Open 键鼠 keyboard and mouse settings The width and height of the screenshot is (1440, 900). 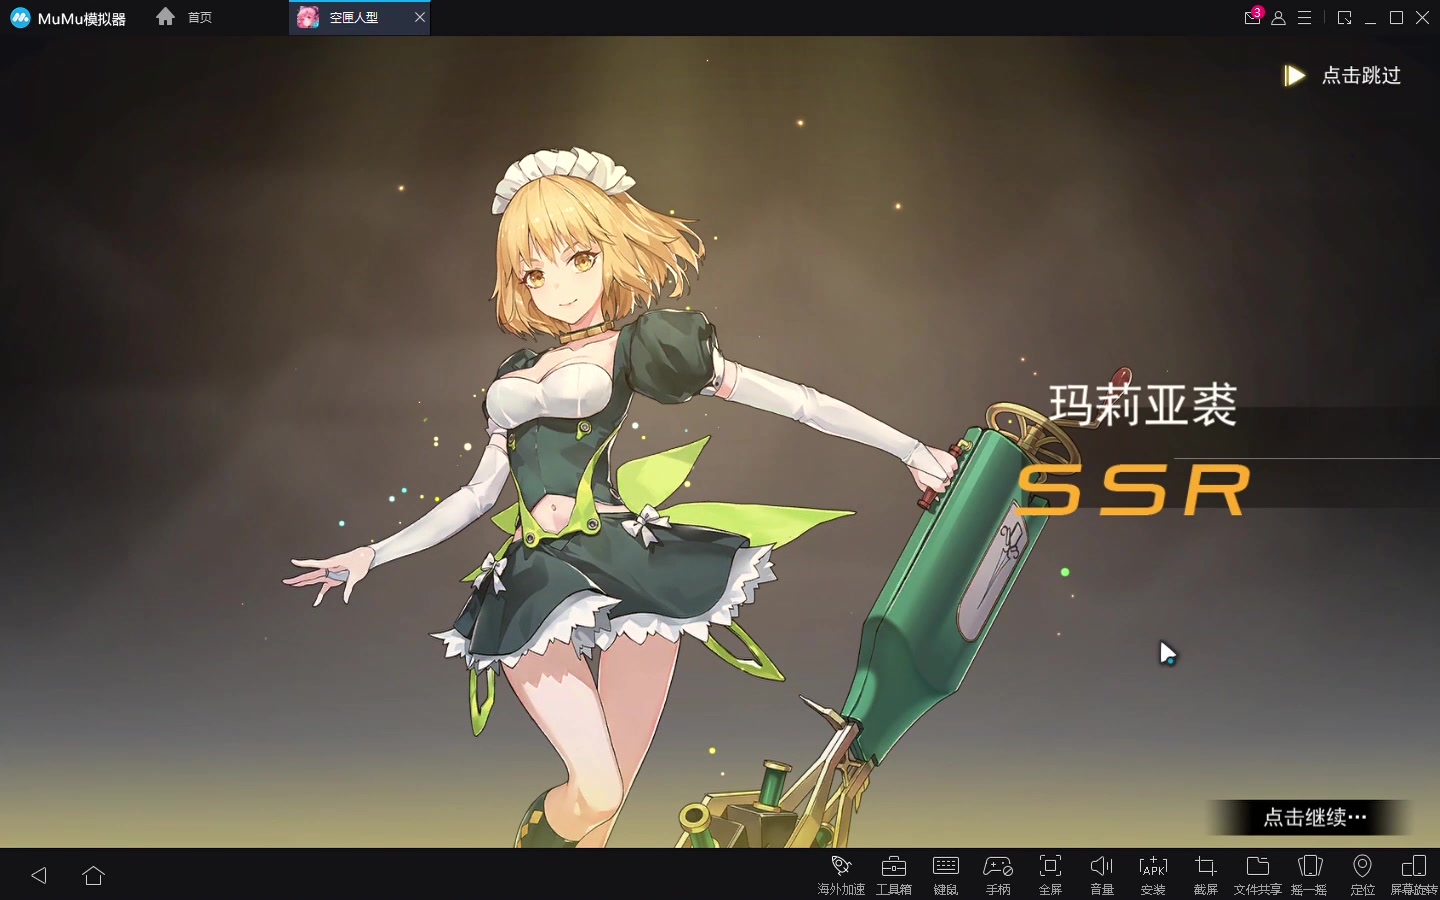pyautogui.click(x=946, y=873)
